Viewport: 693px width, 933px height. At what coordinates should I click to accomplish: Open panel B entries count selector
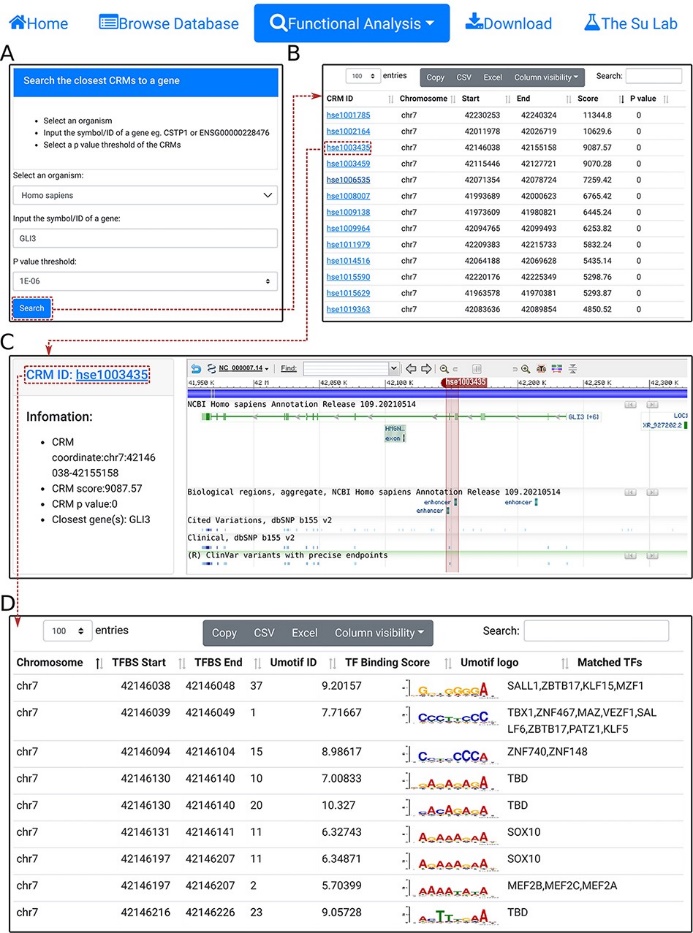(x=363, y=76)
